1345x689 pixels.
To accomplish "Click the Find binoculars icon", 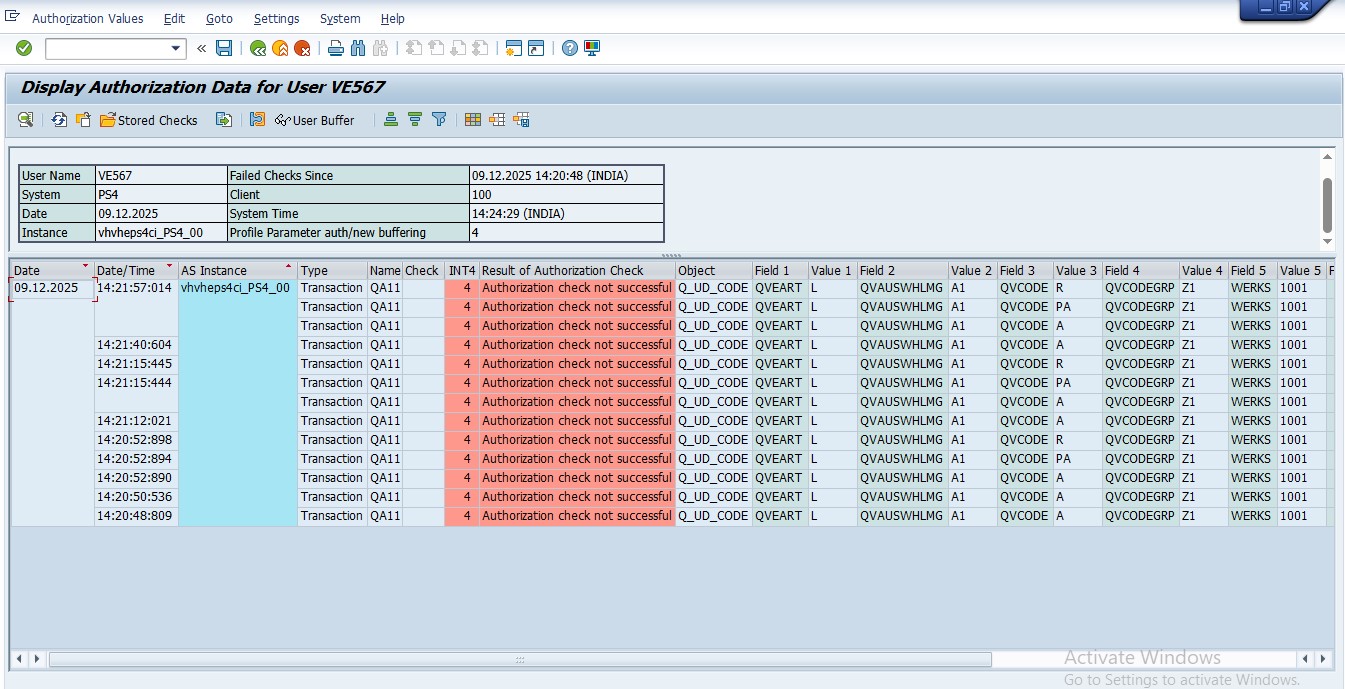I will coord(358,48).
